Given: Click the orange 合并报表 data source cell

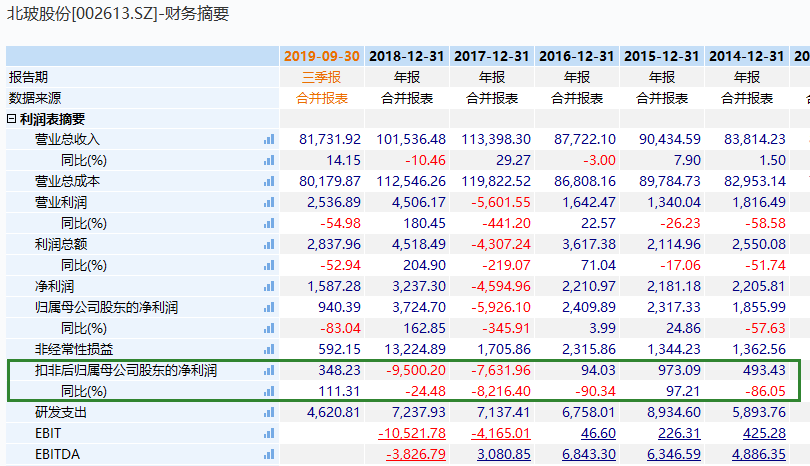Looking at the screenshot, I should (322, 98).
